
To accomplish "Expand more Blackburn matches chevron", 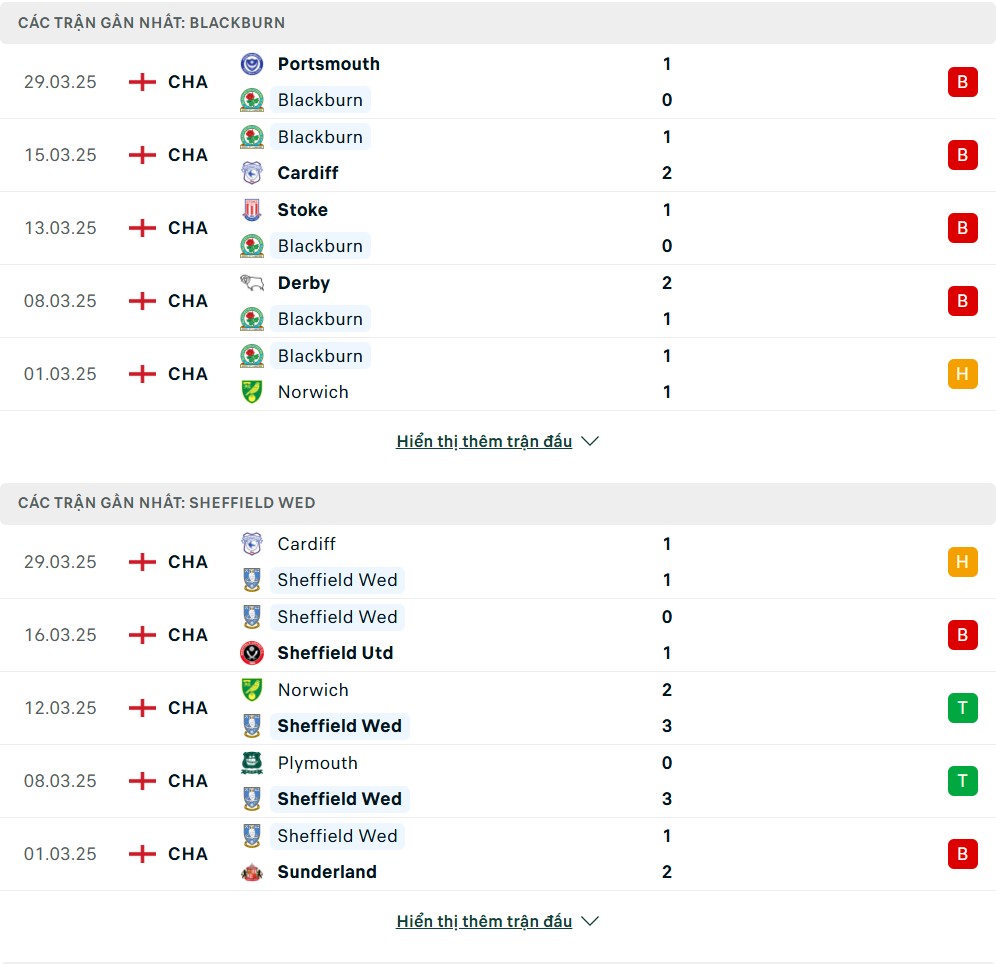I will (590, 441).
